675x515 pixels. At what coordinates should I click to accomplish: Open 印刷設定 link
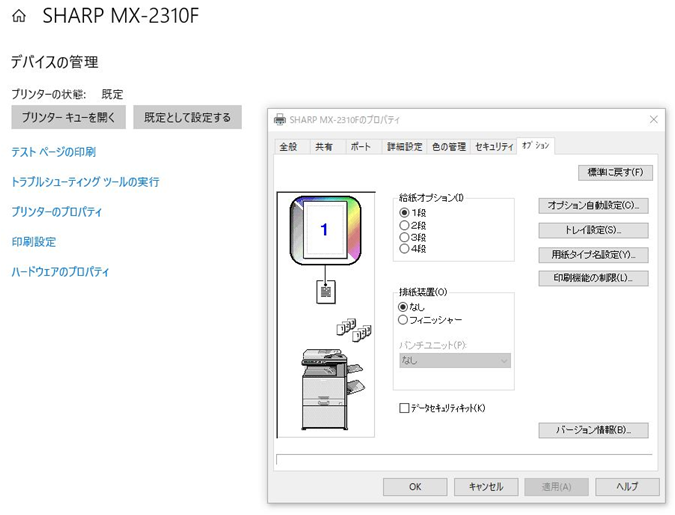click(x=34, y=242)
